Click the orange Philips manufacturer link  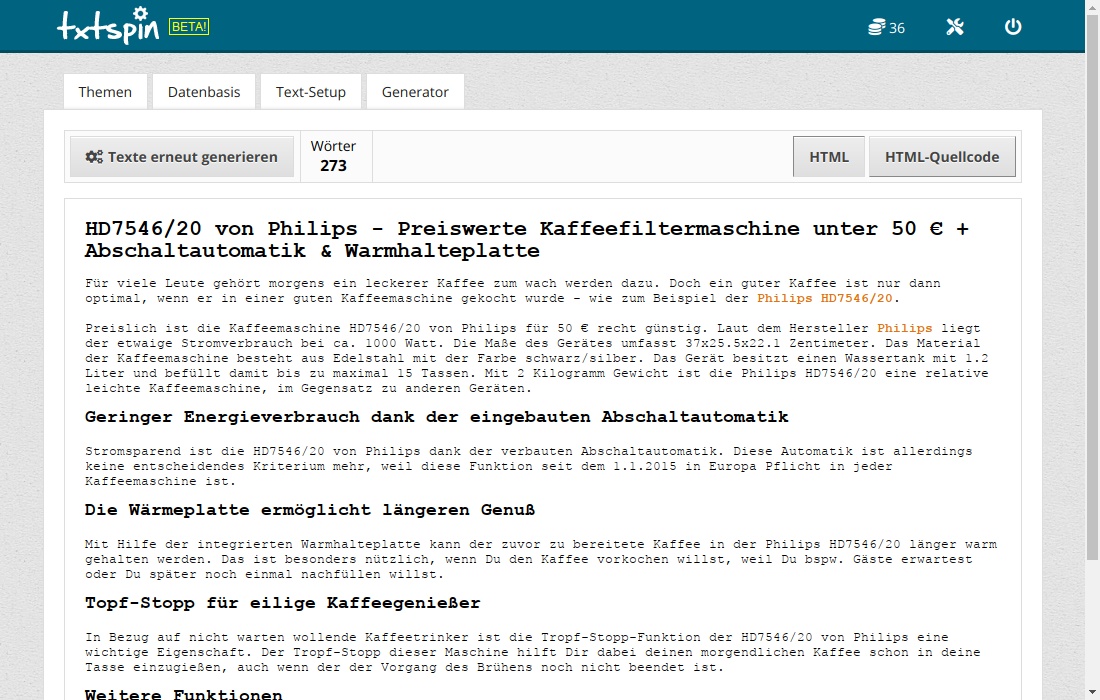pyautogui.click(x=904, y=328)
